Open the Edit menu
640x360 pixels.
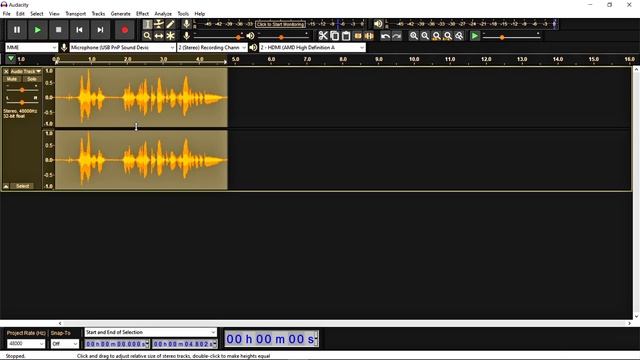[x=20, y=13]
